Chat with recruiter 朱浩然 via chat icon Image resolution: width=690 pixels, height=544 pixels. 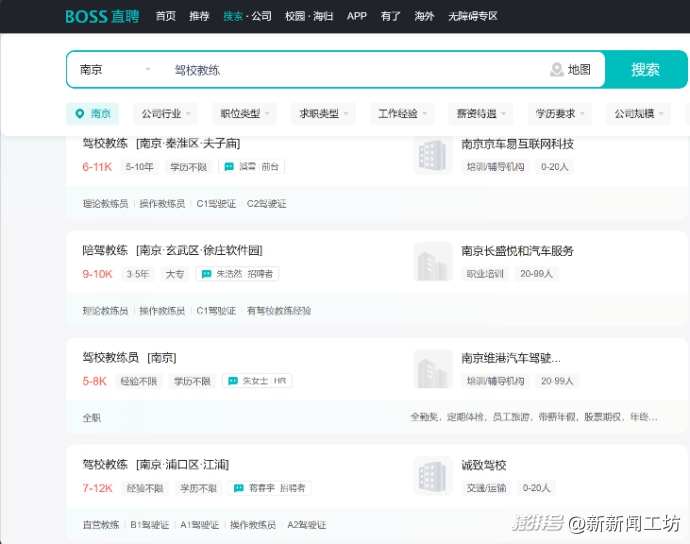click(x=207, y=274)
